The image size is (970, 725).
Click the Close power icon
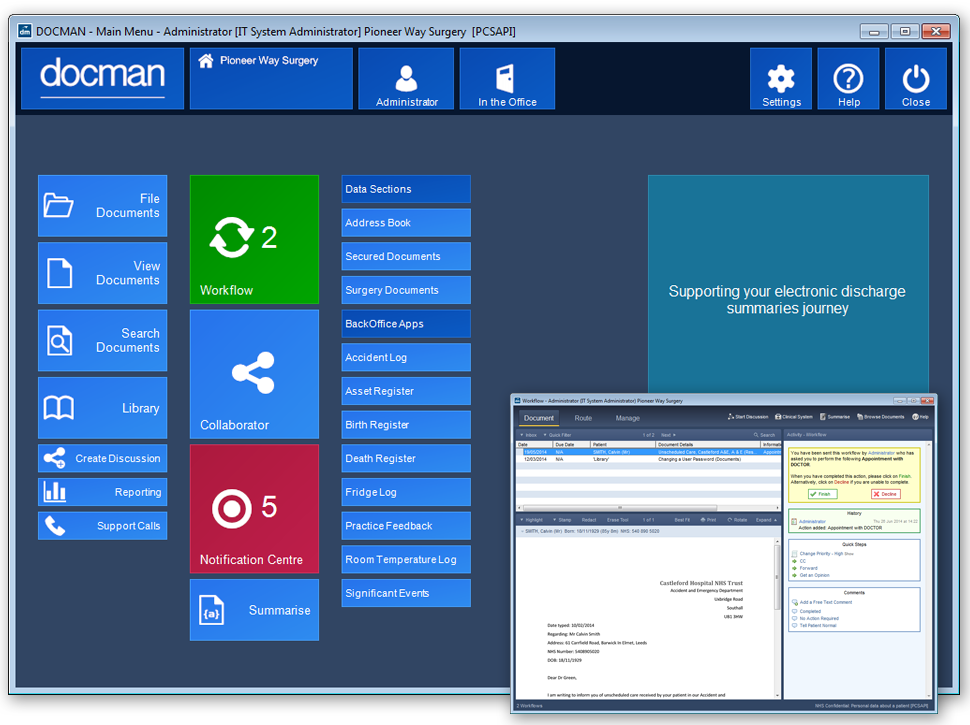pos(916,79)
